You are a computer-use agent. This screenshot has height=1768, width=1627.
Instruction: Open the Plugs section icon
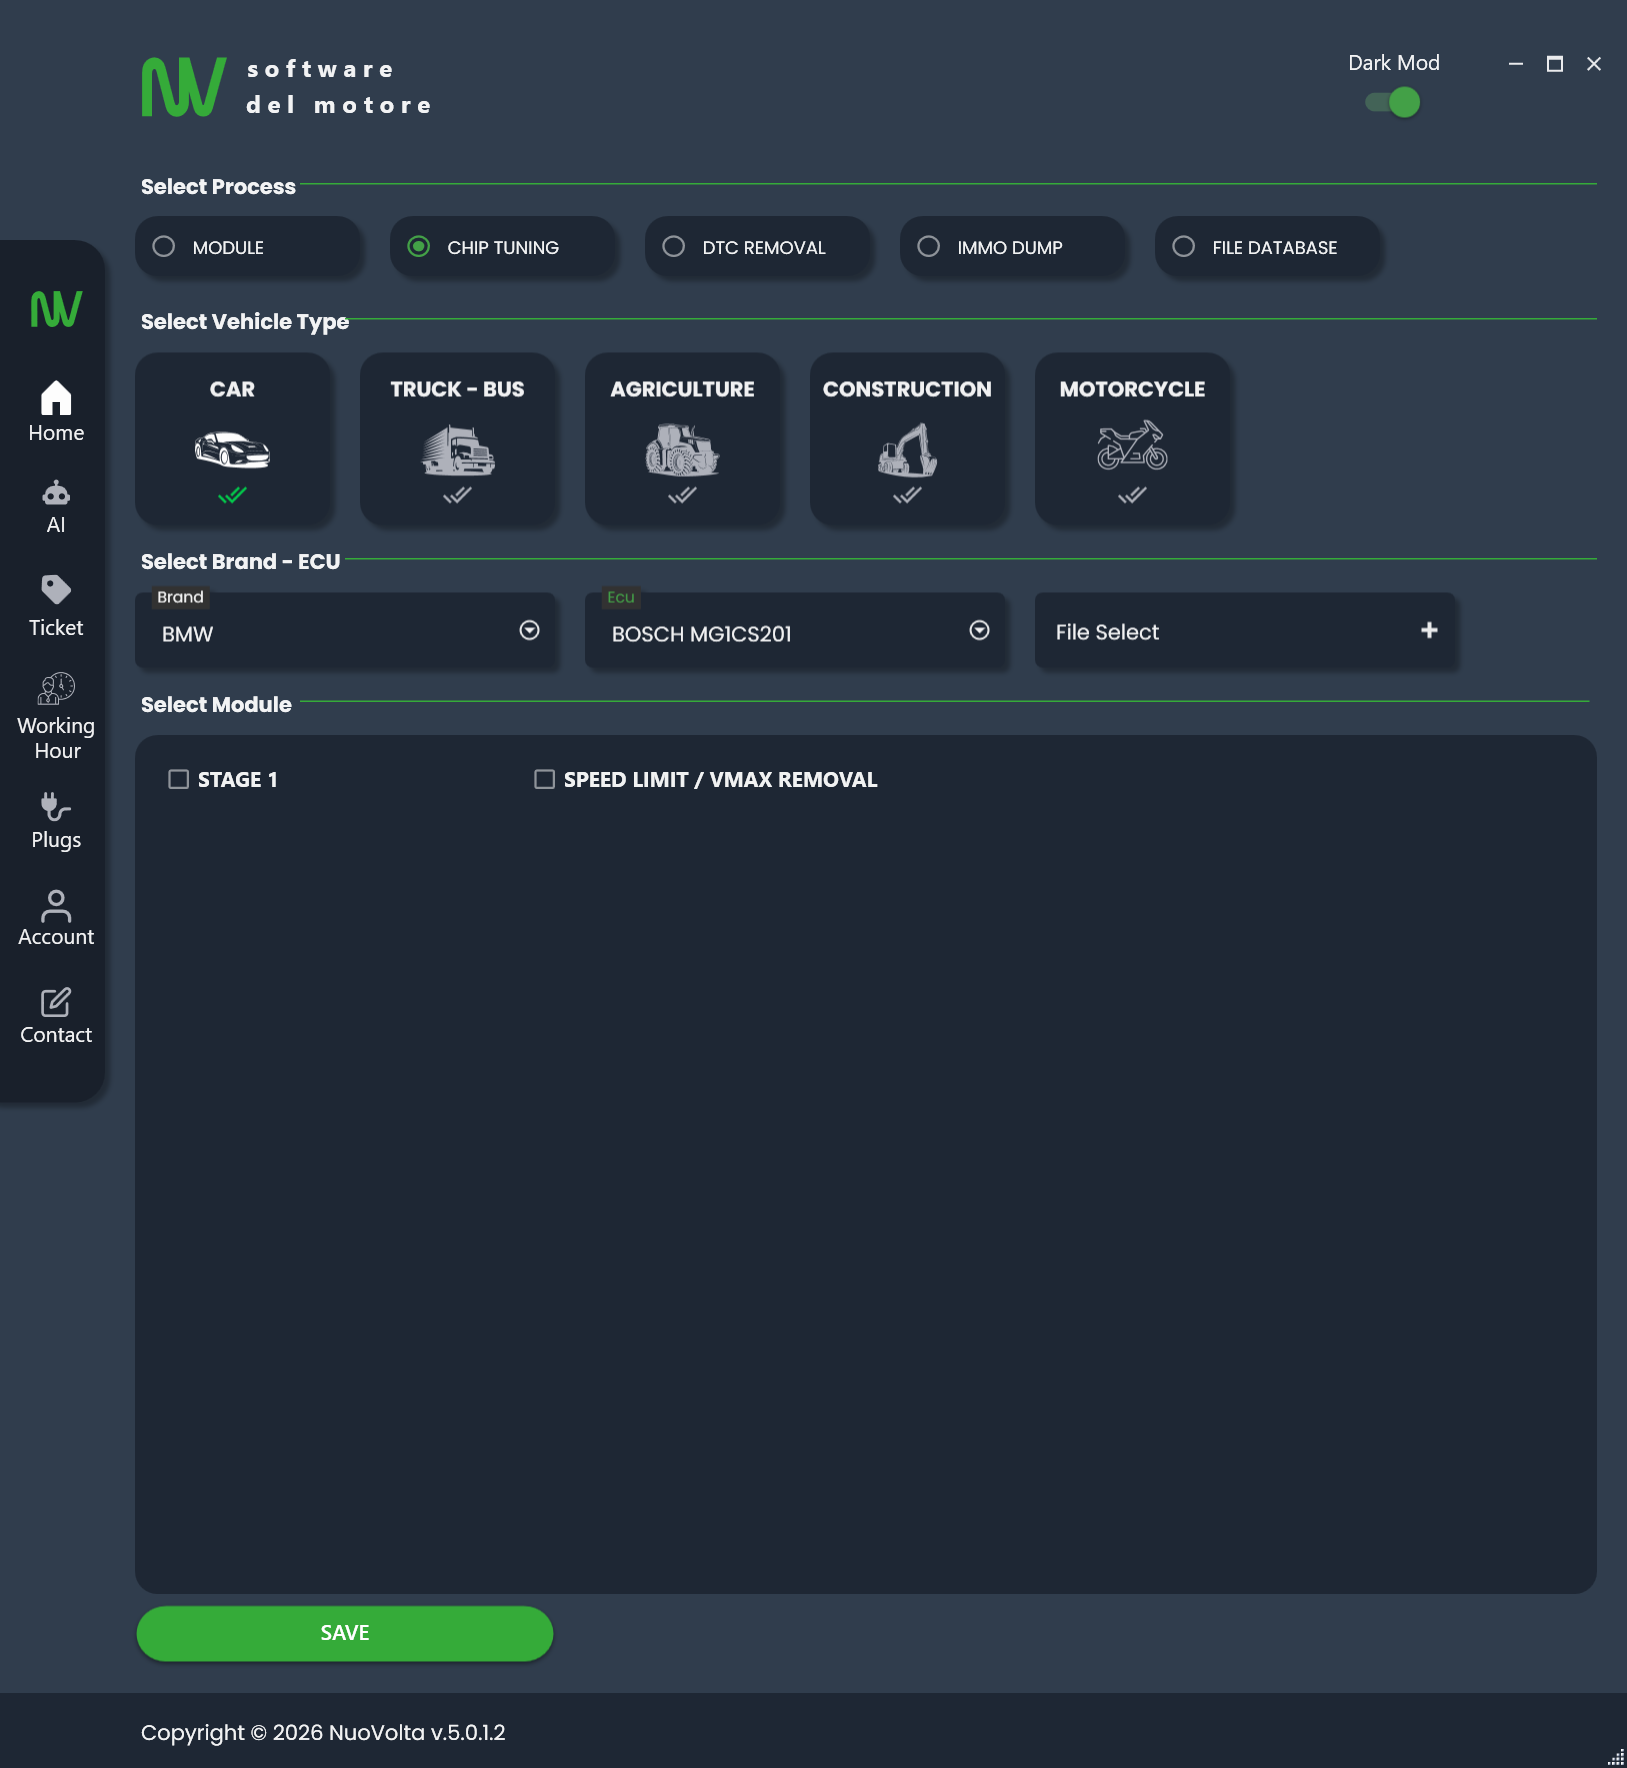coord(56,806)
